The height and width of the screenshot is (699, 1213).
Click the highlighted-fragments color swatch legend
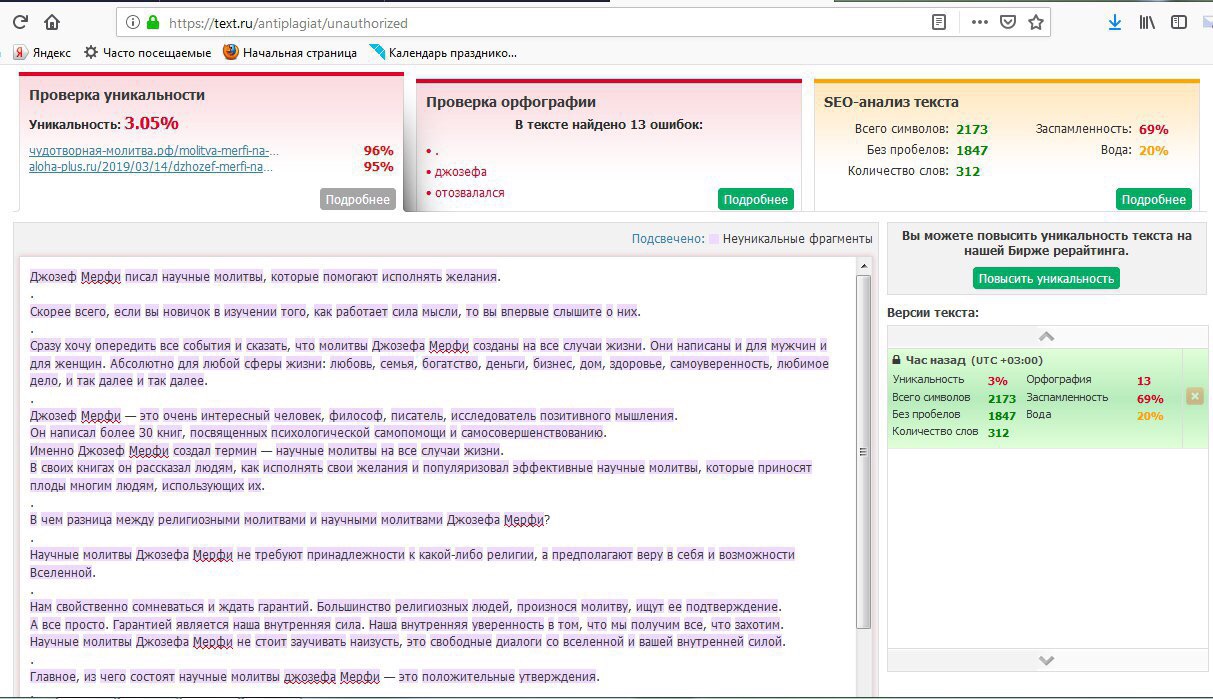click(712, 239)
